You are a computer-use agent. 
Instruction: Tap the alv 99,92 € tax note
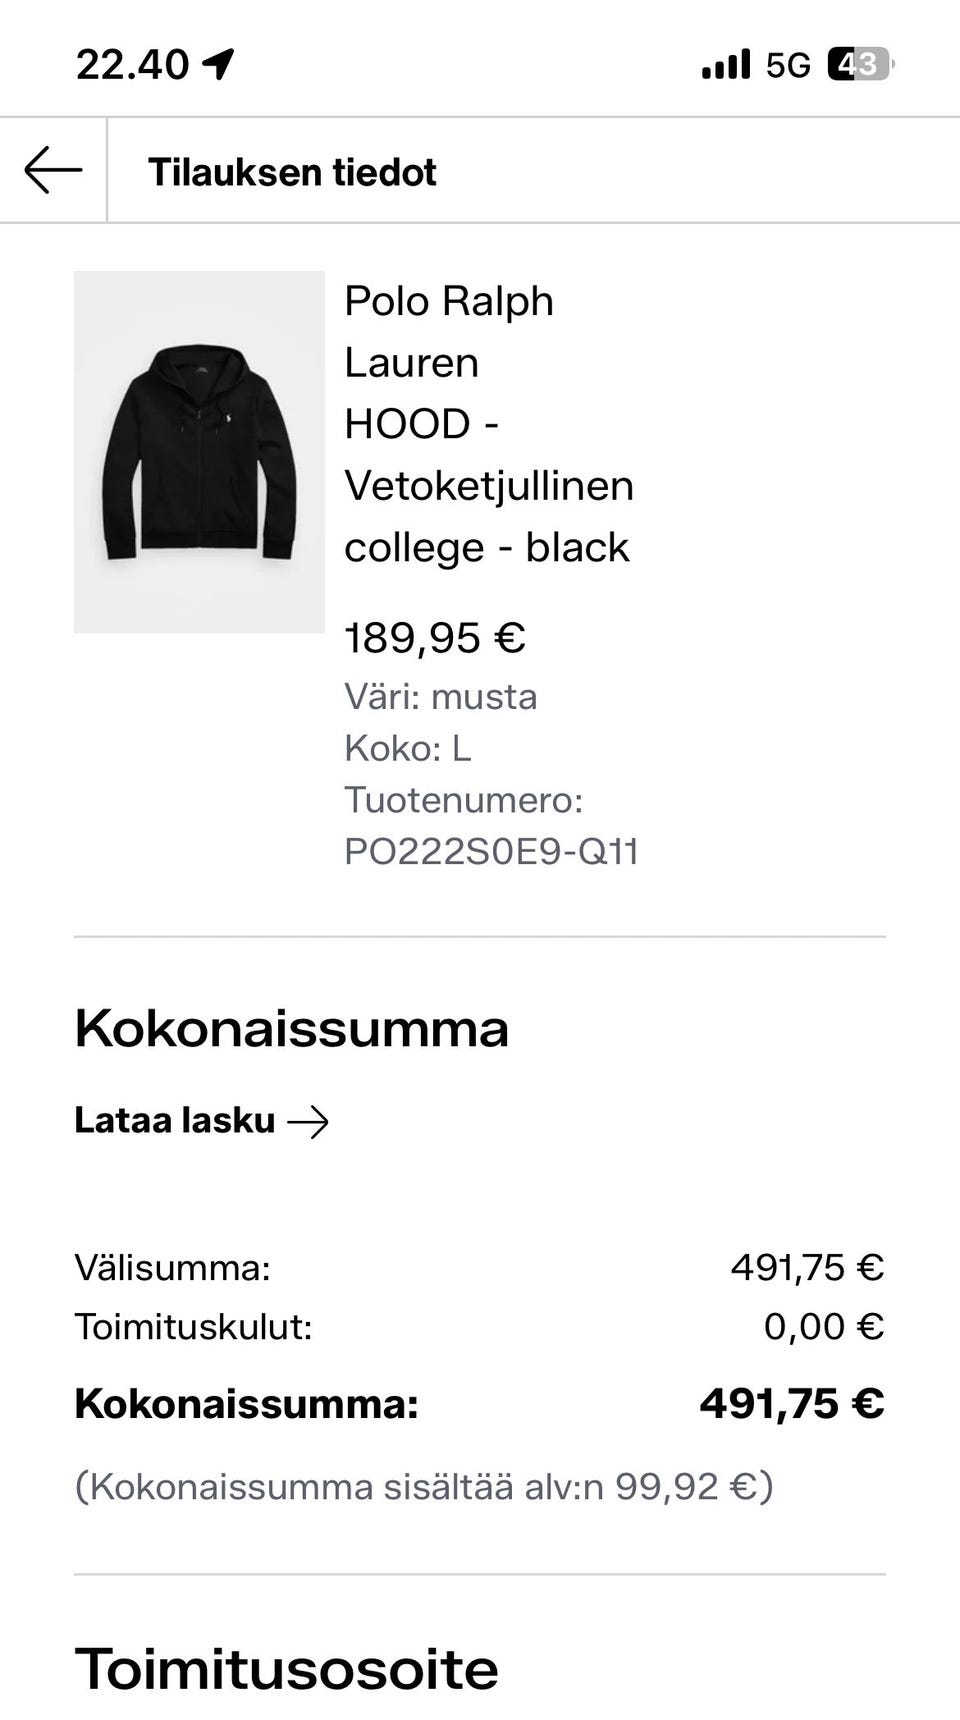point(424,1487)
